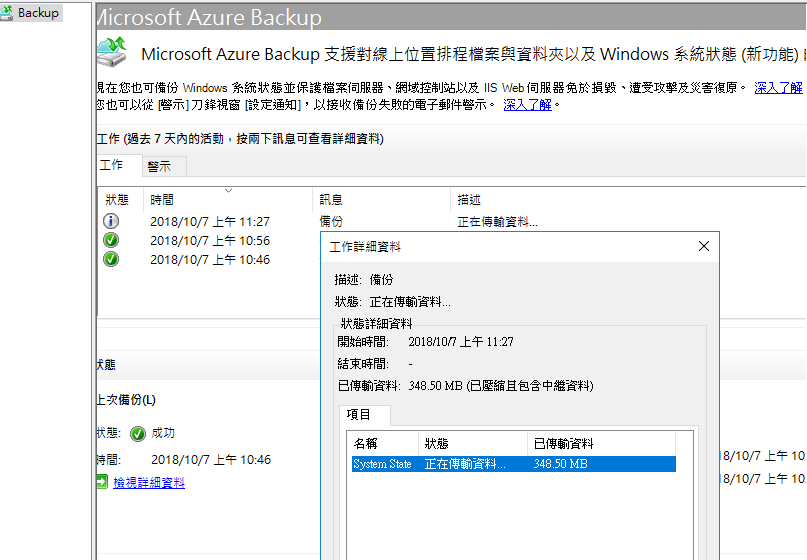
Task: Open 檢視詳細資料 link
Action: pyautogui.click(x=149, y=482)
